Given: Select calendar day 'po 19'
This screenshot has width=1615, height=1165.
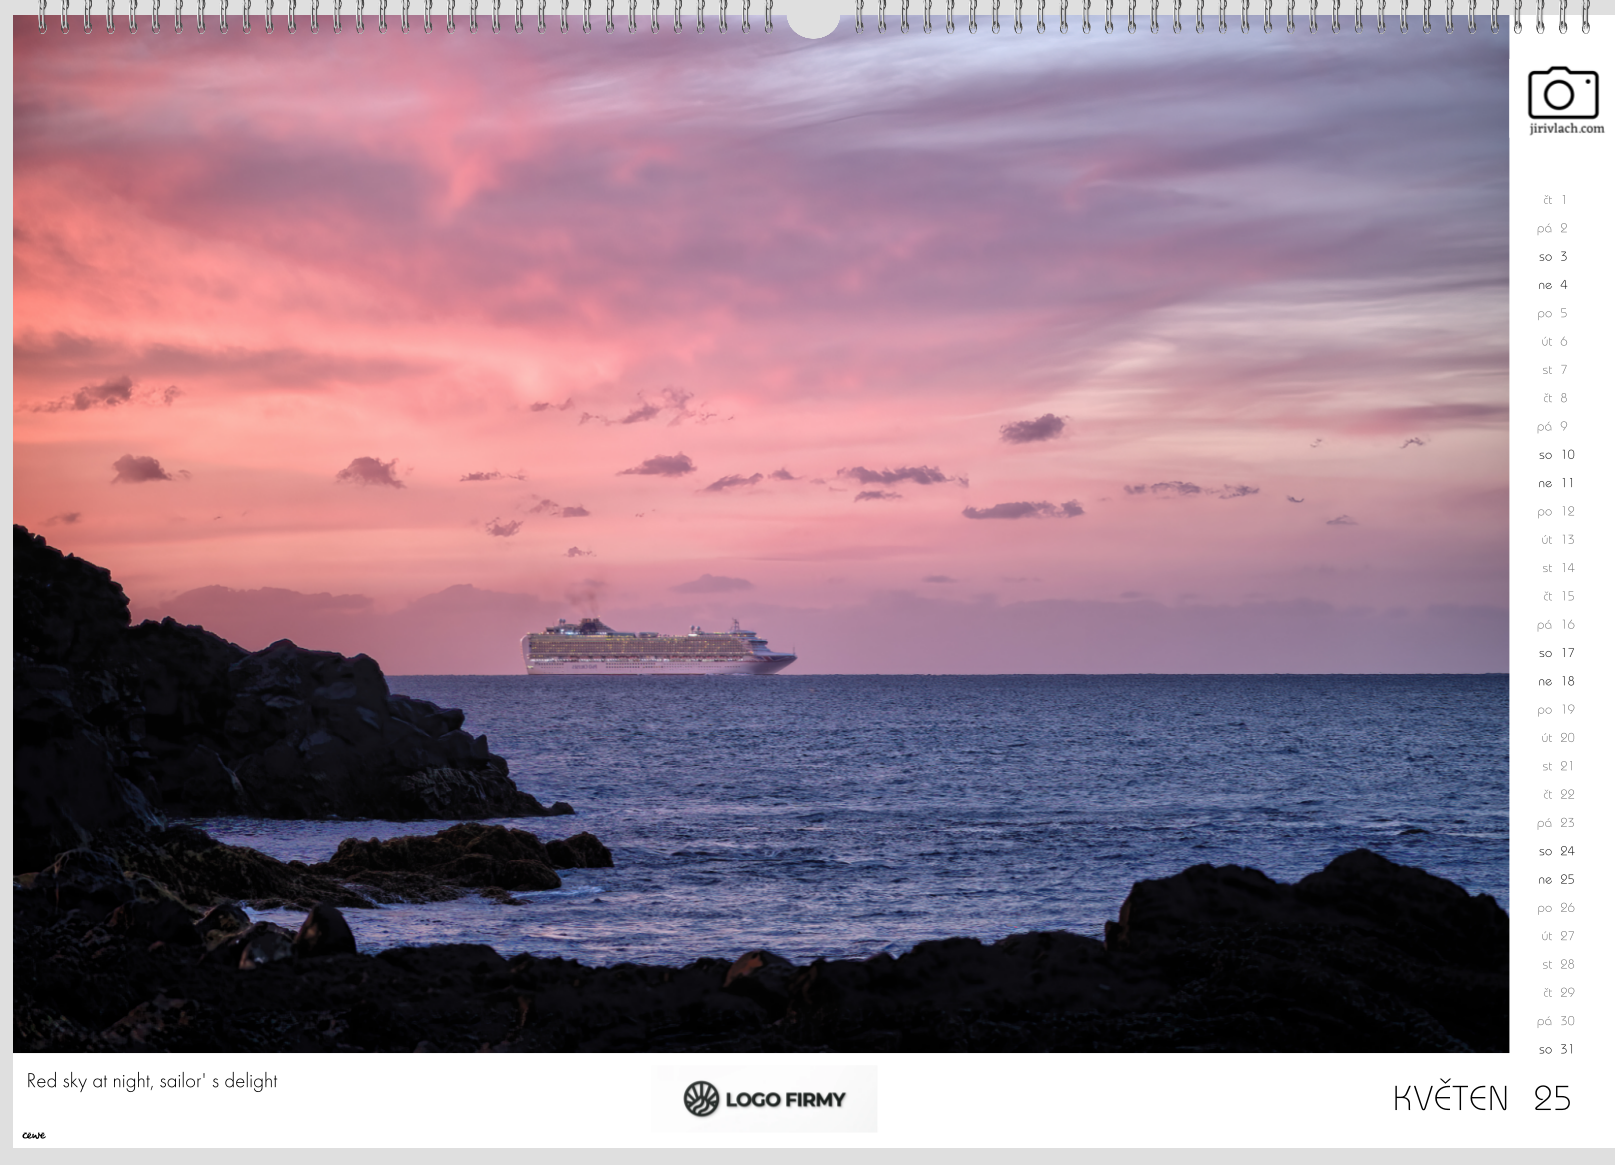Looking at the screenshot, I should 1556,710.
